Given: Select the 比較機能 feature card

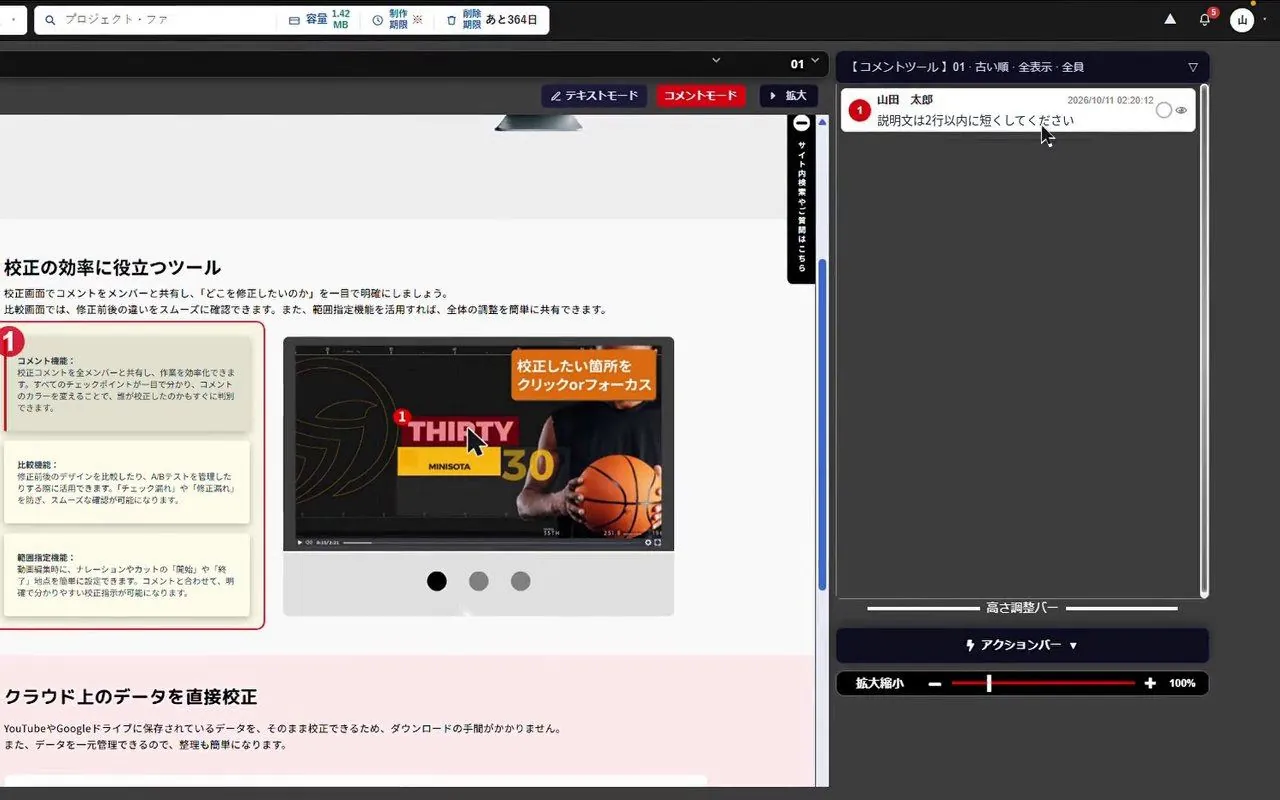Looking at the screenshot, I should [x=127, y=482].
